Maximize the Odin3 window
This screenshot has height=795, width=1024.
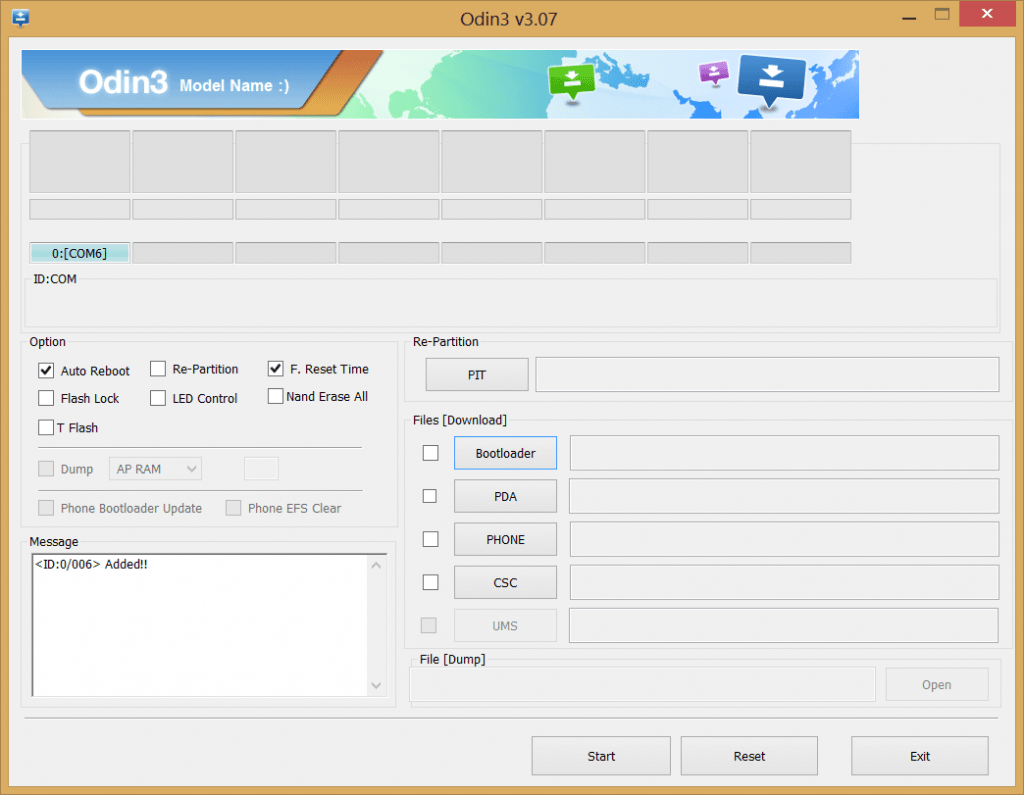coord(942,14)
